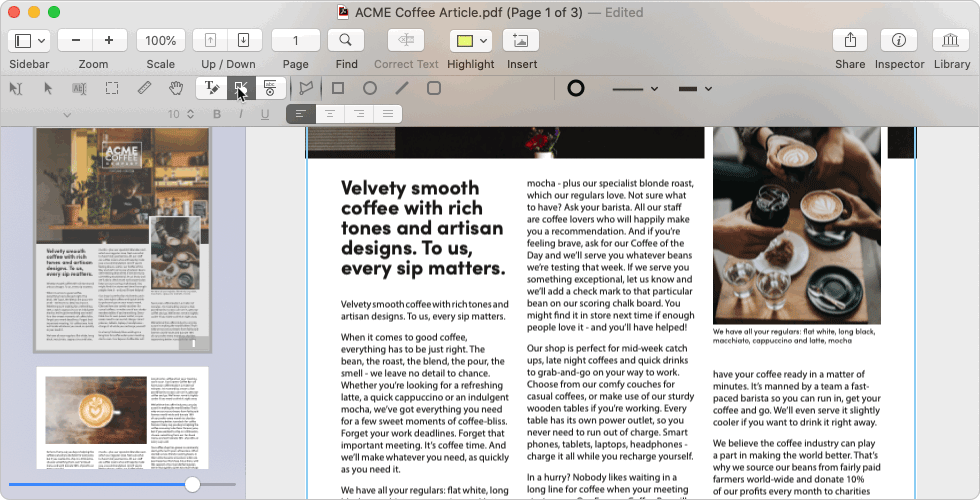Set text alignment to center
Viewport: 980px width, 500px height.
click(330, 114)
